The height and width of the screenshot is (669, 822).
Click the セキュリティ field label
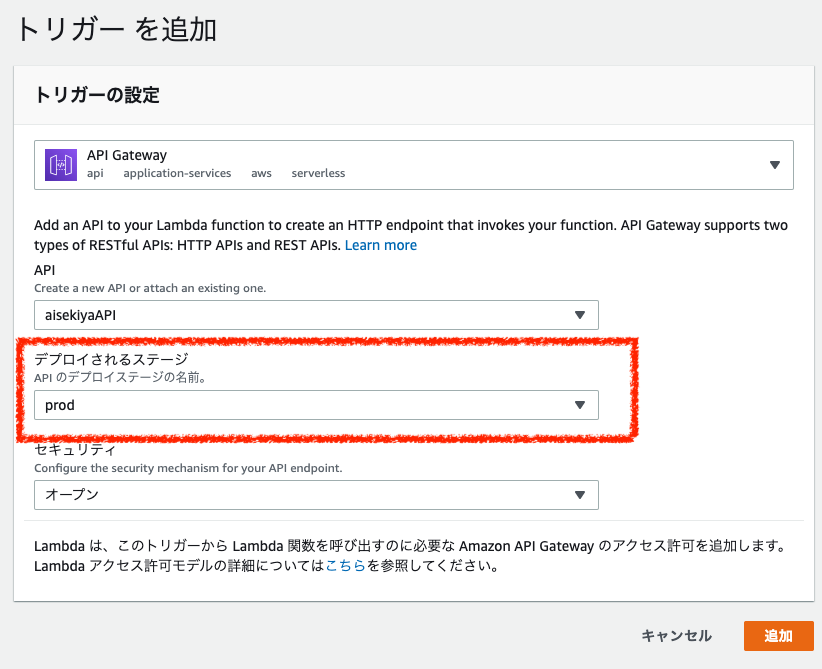tap(75, 450)
